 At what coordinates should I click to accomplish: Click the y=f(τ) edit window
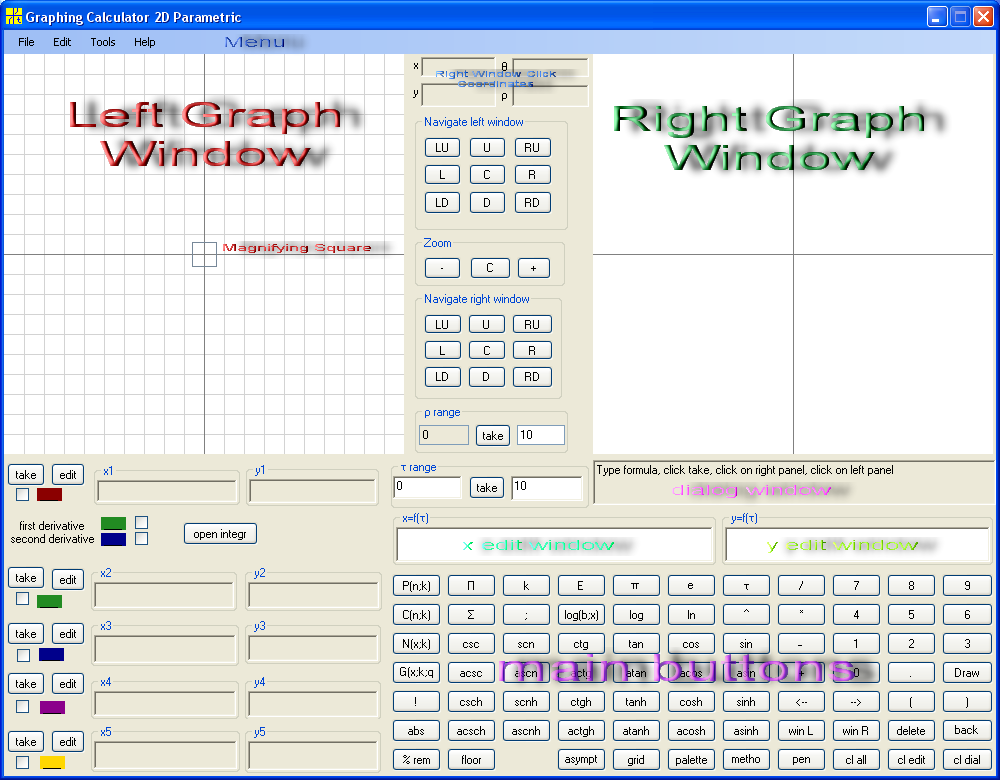856,545
